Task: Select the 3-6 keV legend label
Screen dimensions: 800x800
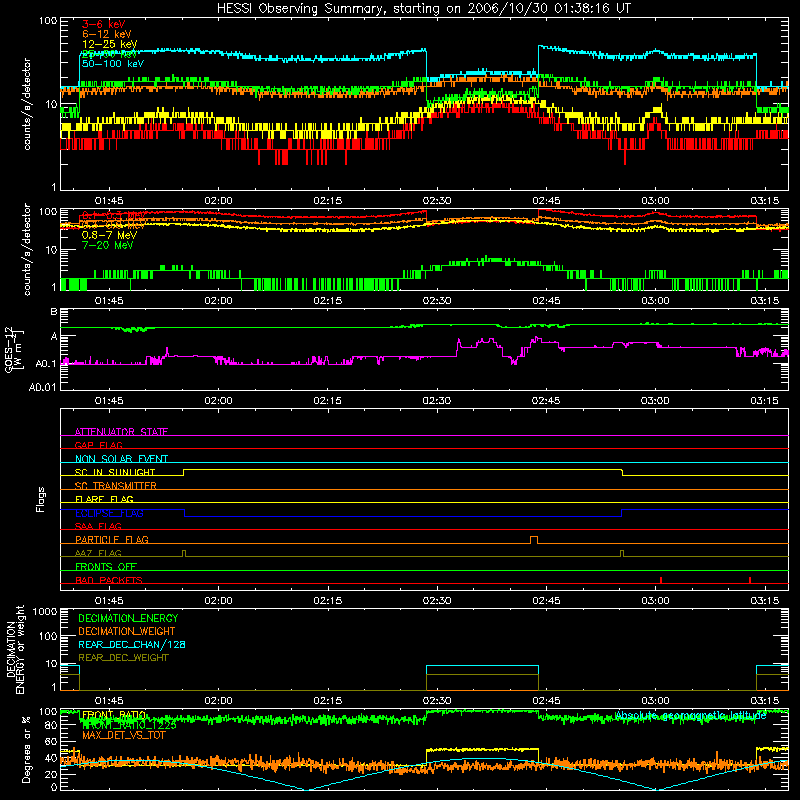Action: pos(104,24)
